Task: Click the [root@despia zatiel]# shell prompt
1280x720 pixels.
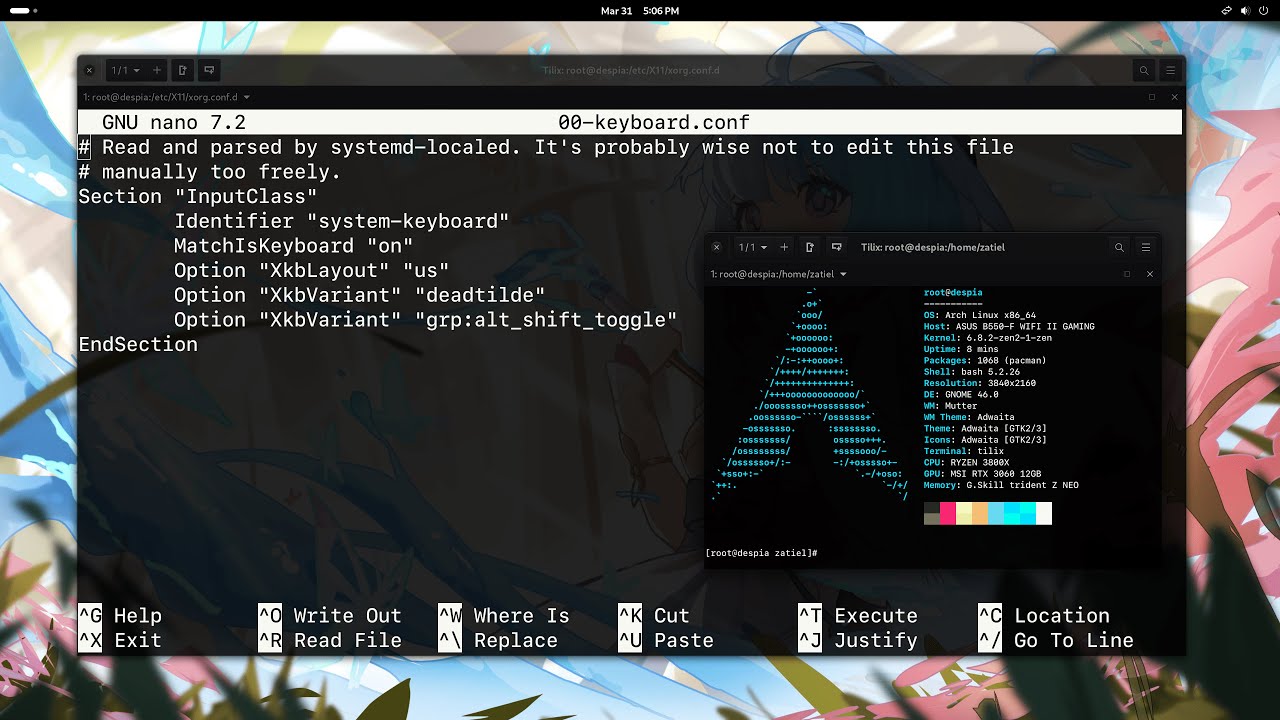Action: tap(762, 553)
